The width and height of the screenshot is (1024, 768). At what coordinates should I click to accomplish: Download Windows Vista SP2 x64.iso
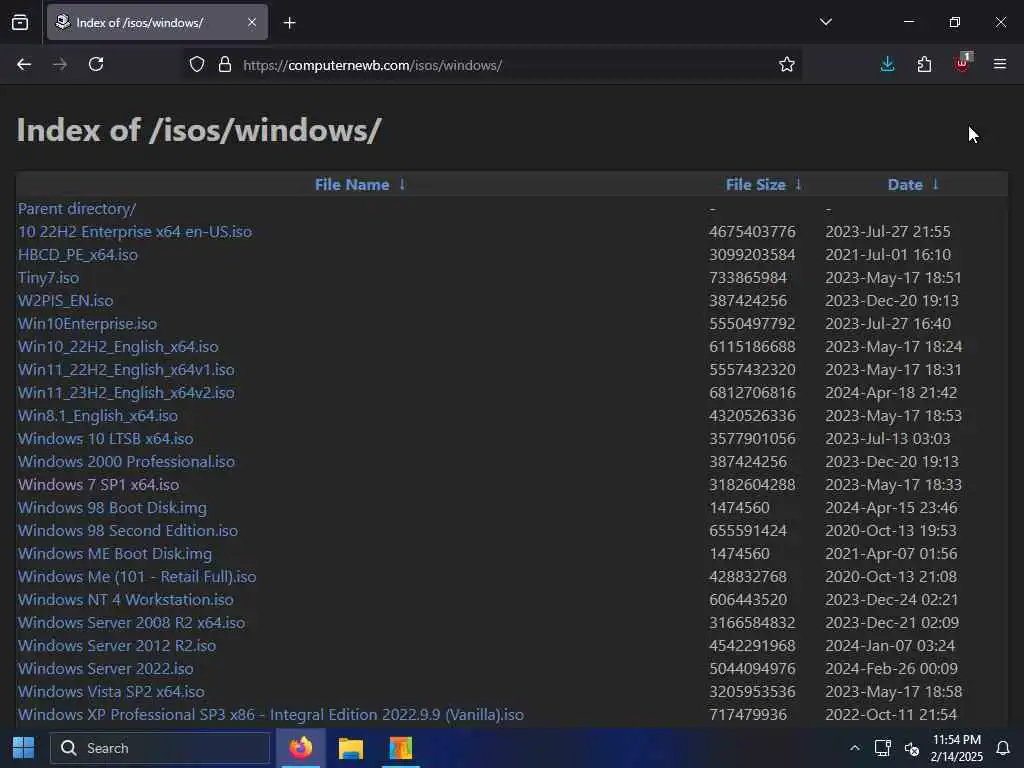click(x=111, y=692)
